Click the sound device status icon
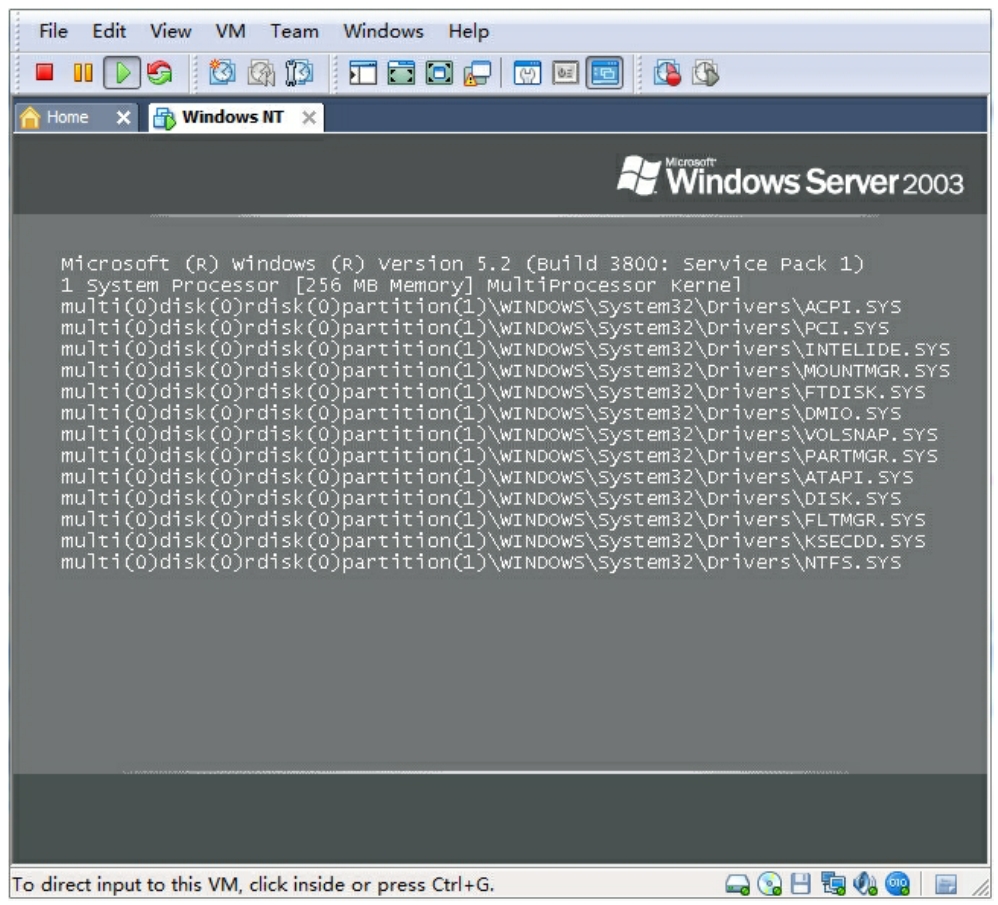998x905 pixels. coord(865,884)
